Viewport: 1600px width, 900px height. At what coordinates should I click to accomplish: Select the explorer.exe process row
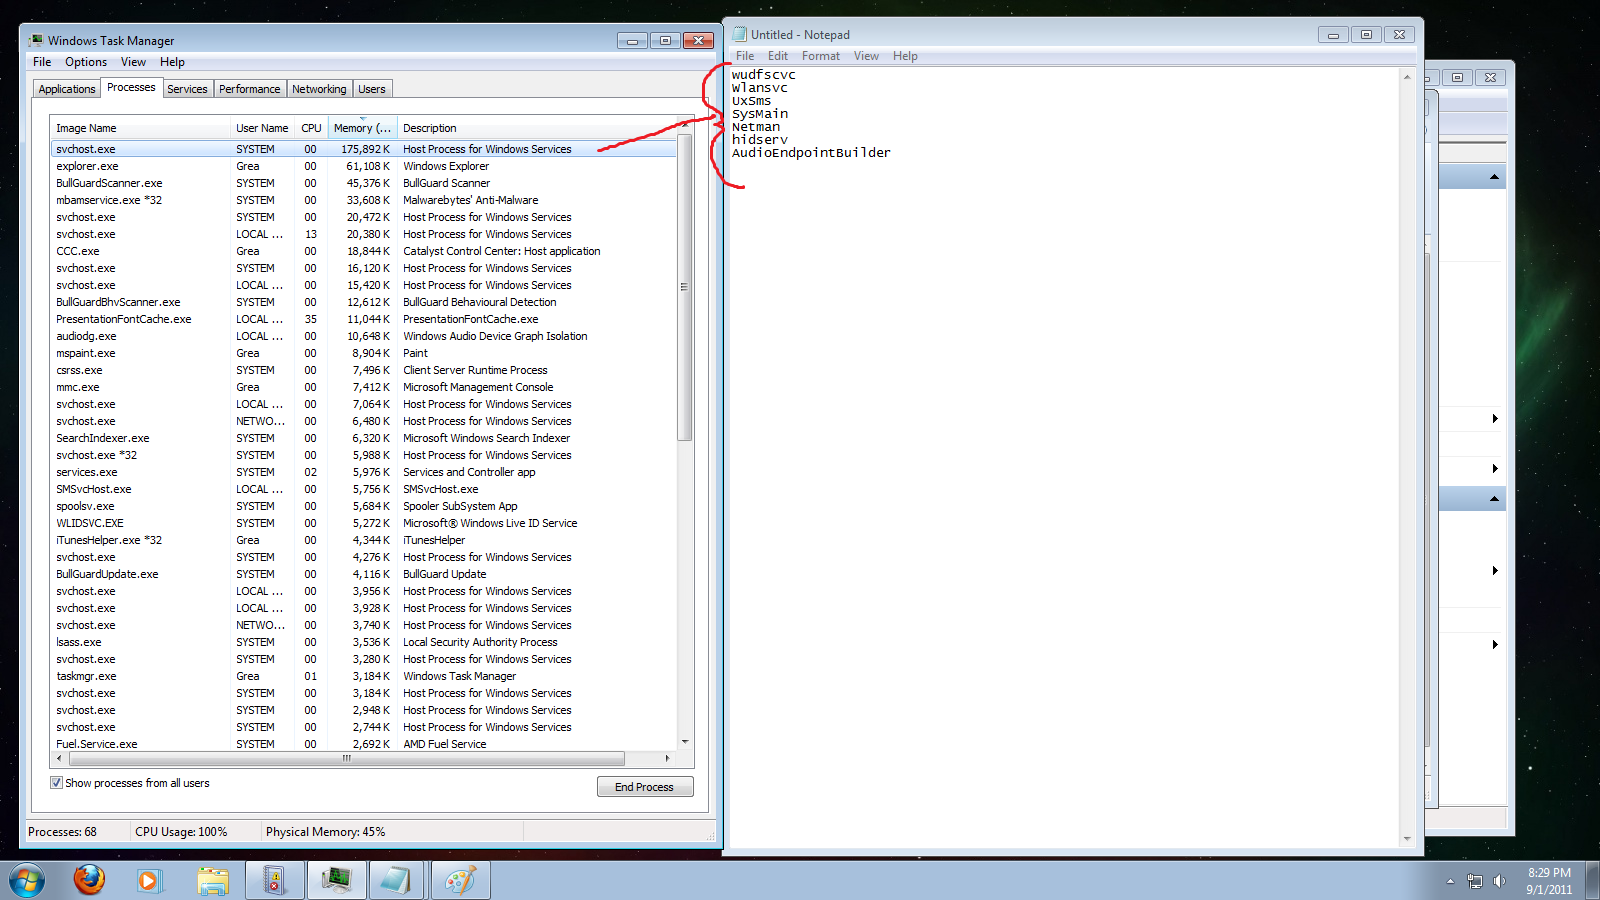click(x=364, y=166)
